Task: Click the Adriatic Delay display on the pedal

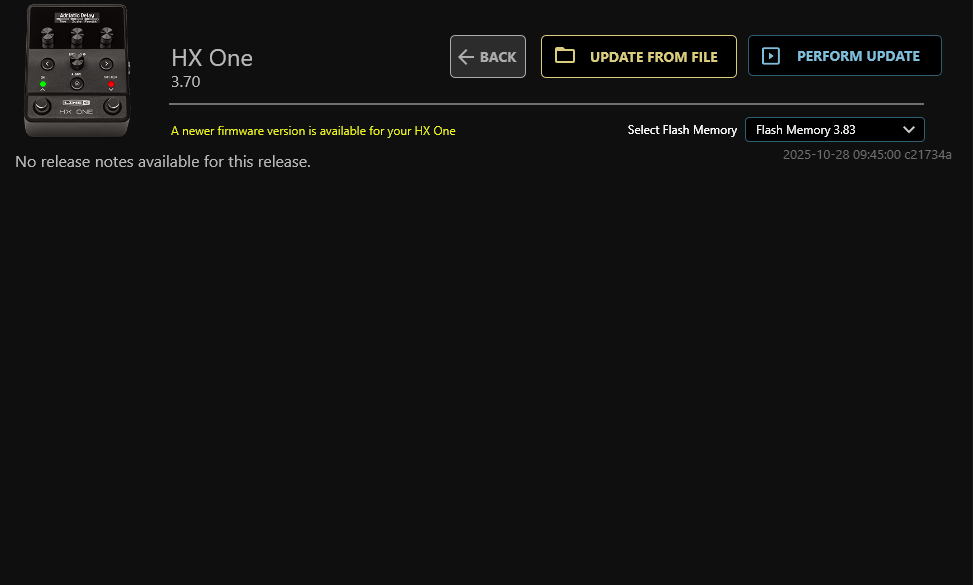Action: pyautogui.click(x=76, y=18)
